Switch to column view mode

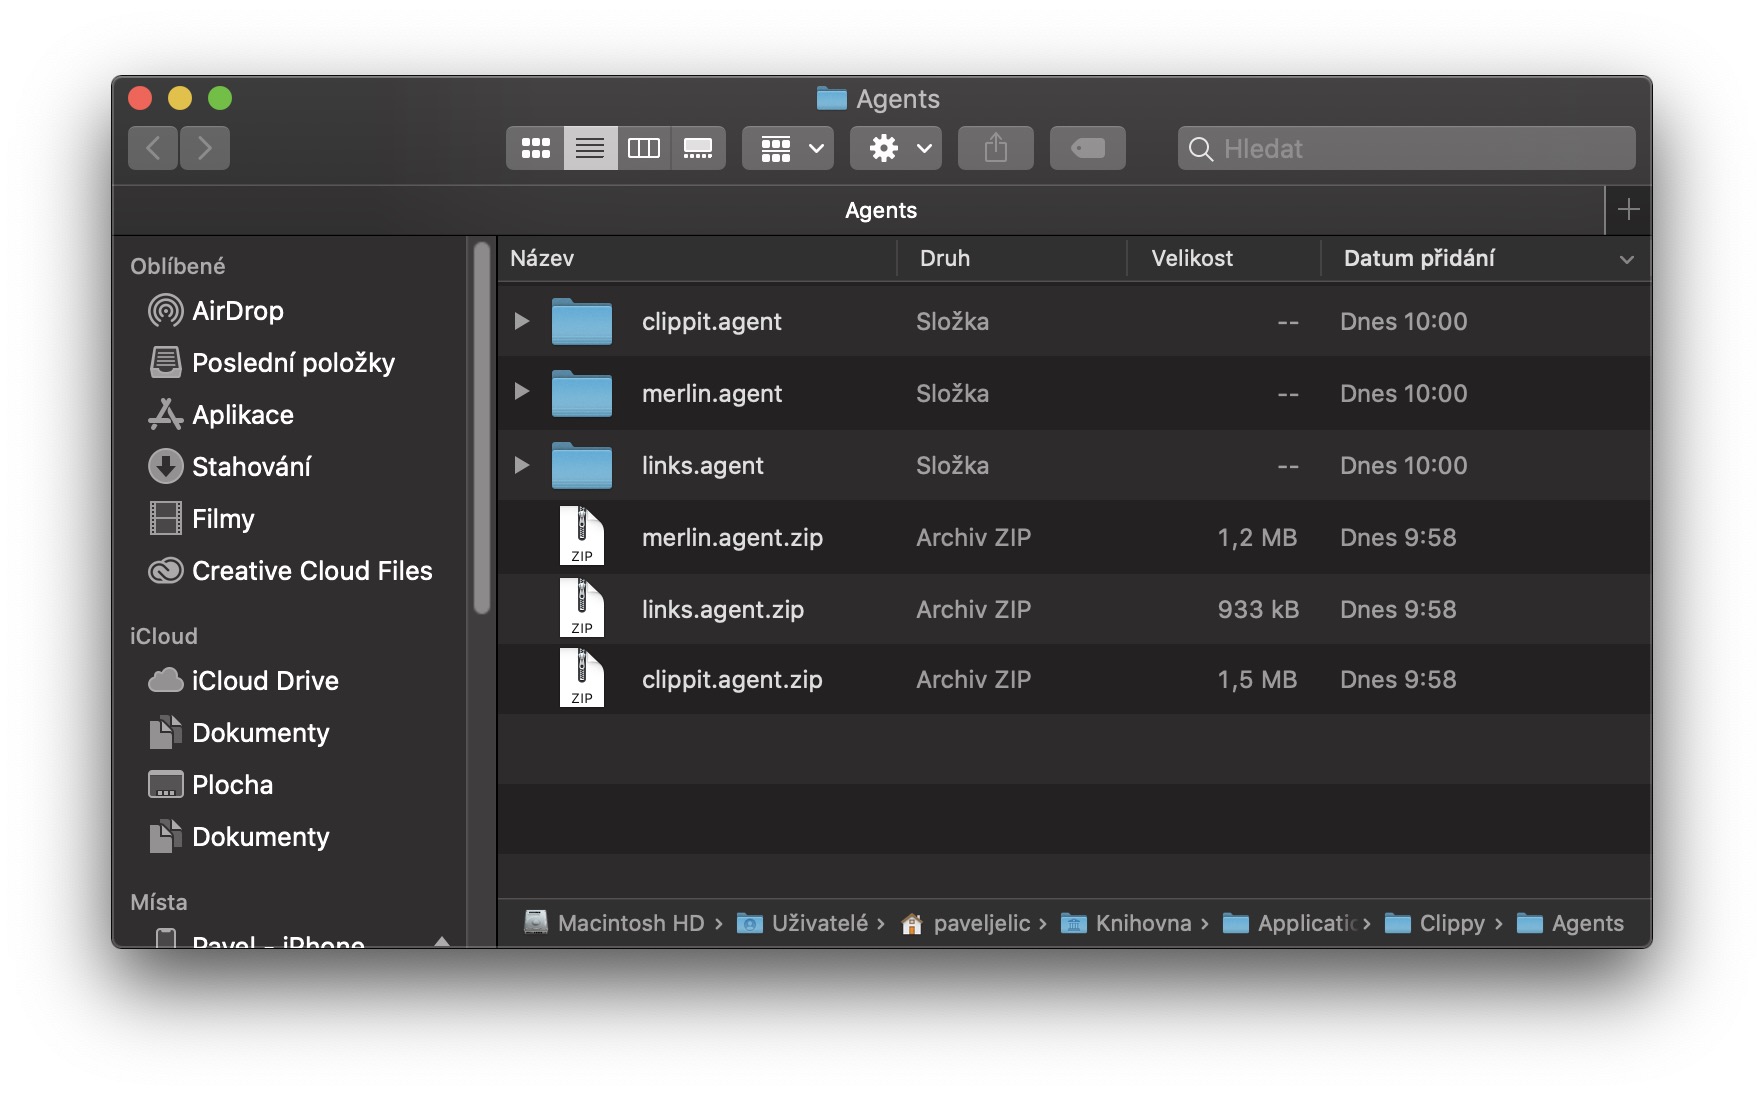coord(643,148)
